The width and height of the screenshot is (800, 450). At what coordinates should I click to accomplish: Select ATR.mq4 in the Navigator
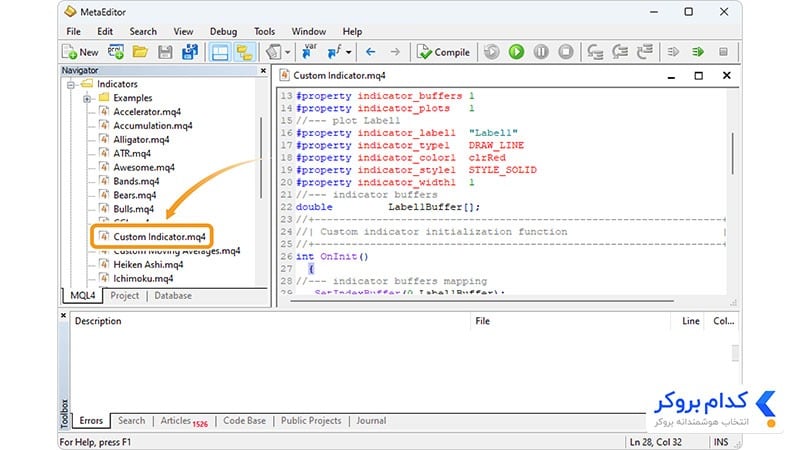132,154
